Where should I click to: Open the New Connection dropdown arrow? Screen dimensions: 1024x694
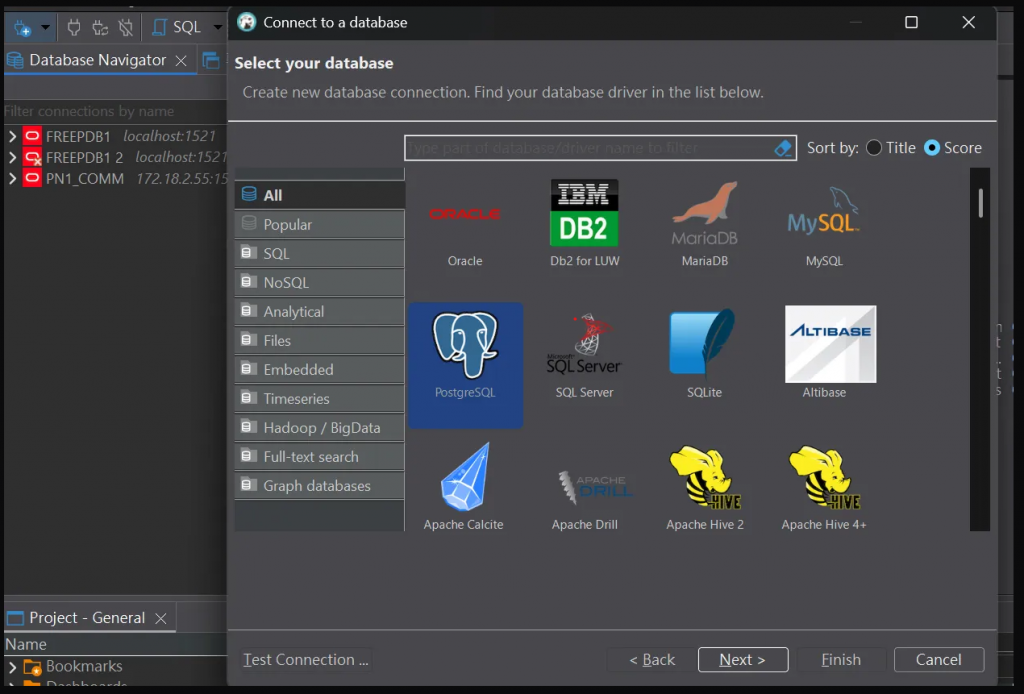[45, 27]
